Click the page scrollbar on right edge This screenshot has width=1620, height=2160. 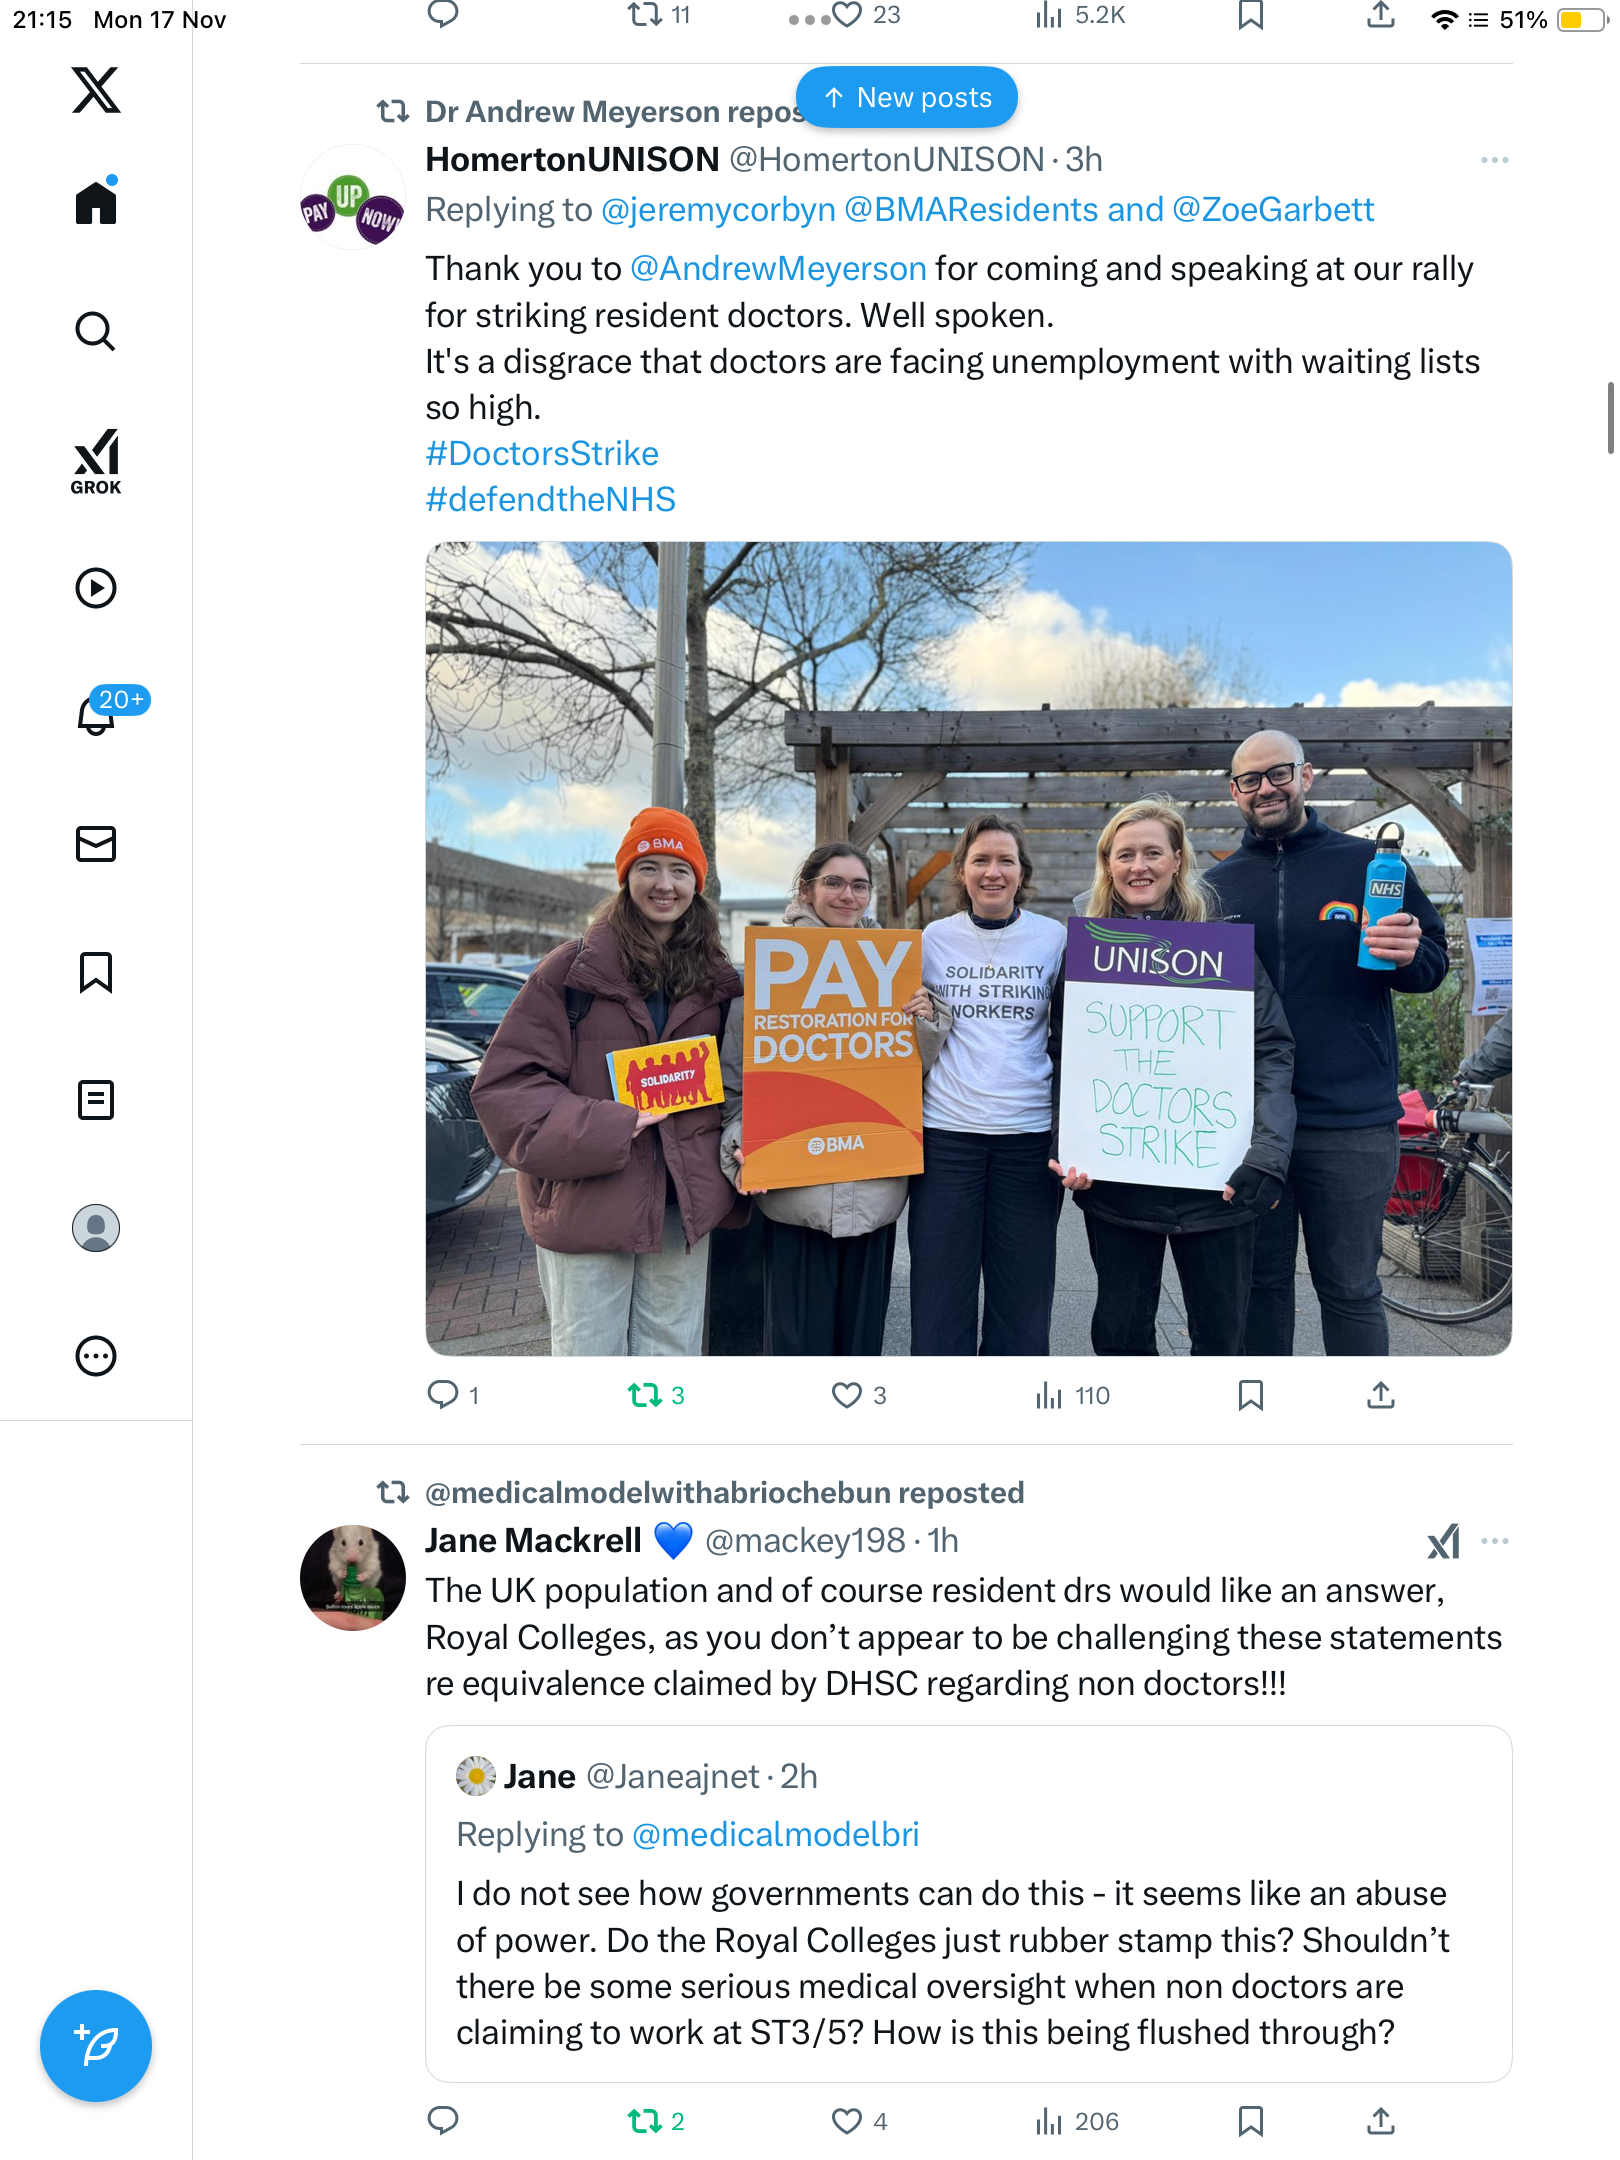point(1610,417)
